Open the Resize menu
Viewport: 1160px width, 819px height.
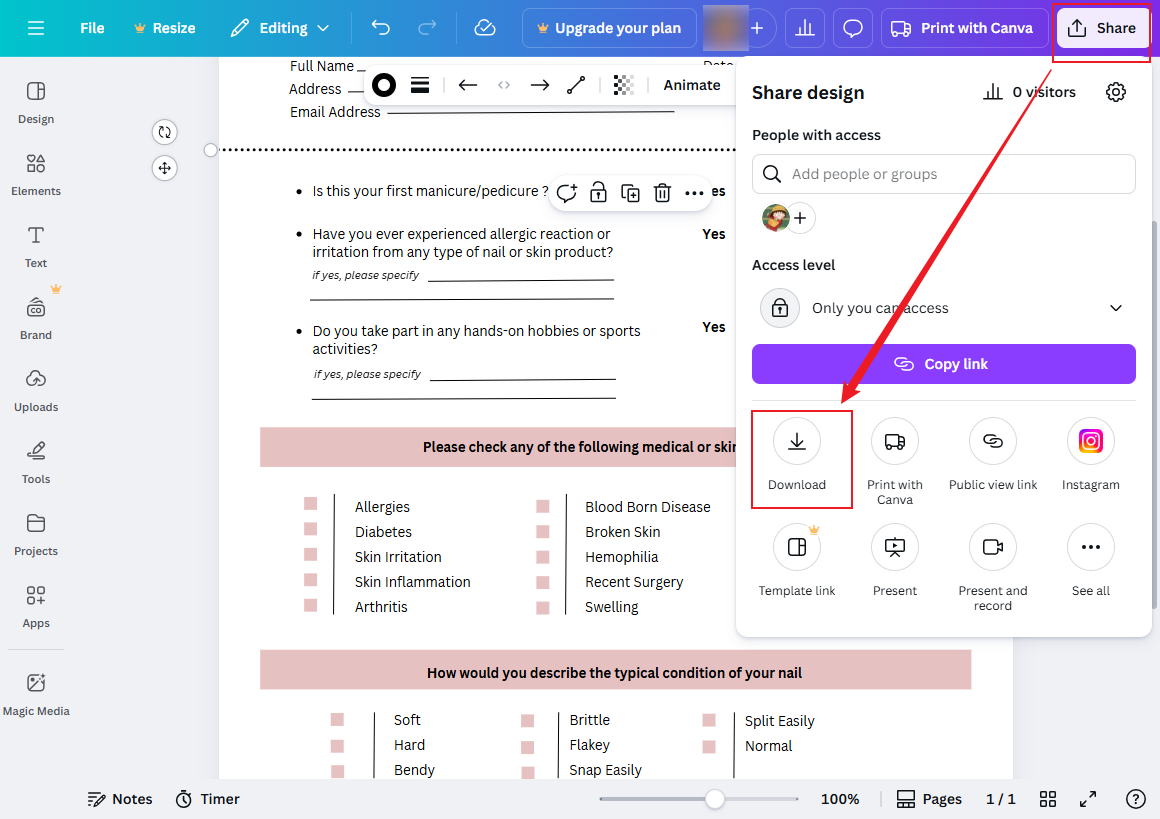pyautogui.click(x=164, y=28)
